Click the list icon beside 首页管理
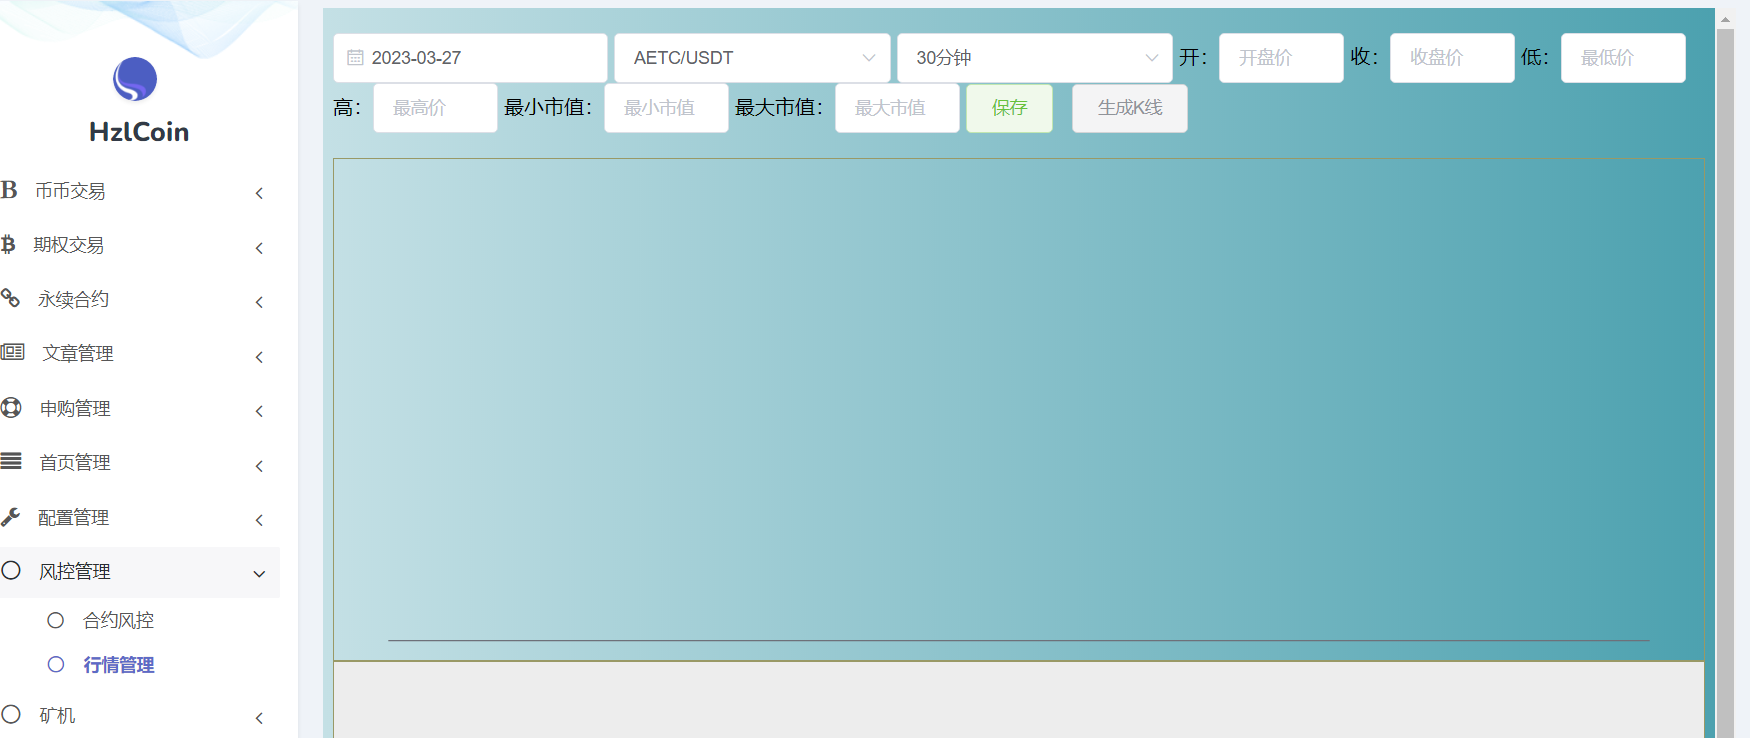The height and width of the screenshot is (738, 1750). [11, 461]
